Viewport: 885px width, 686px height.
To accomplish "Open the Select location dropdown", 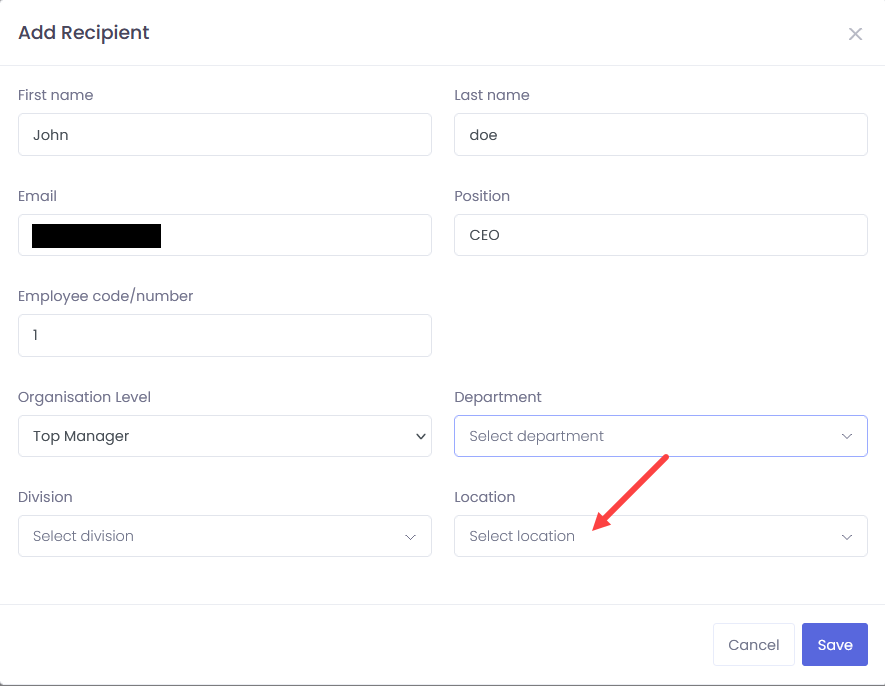I will pos(660,536).
